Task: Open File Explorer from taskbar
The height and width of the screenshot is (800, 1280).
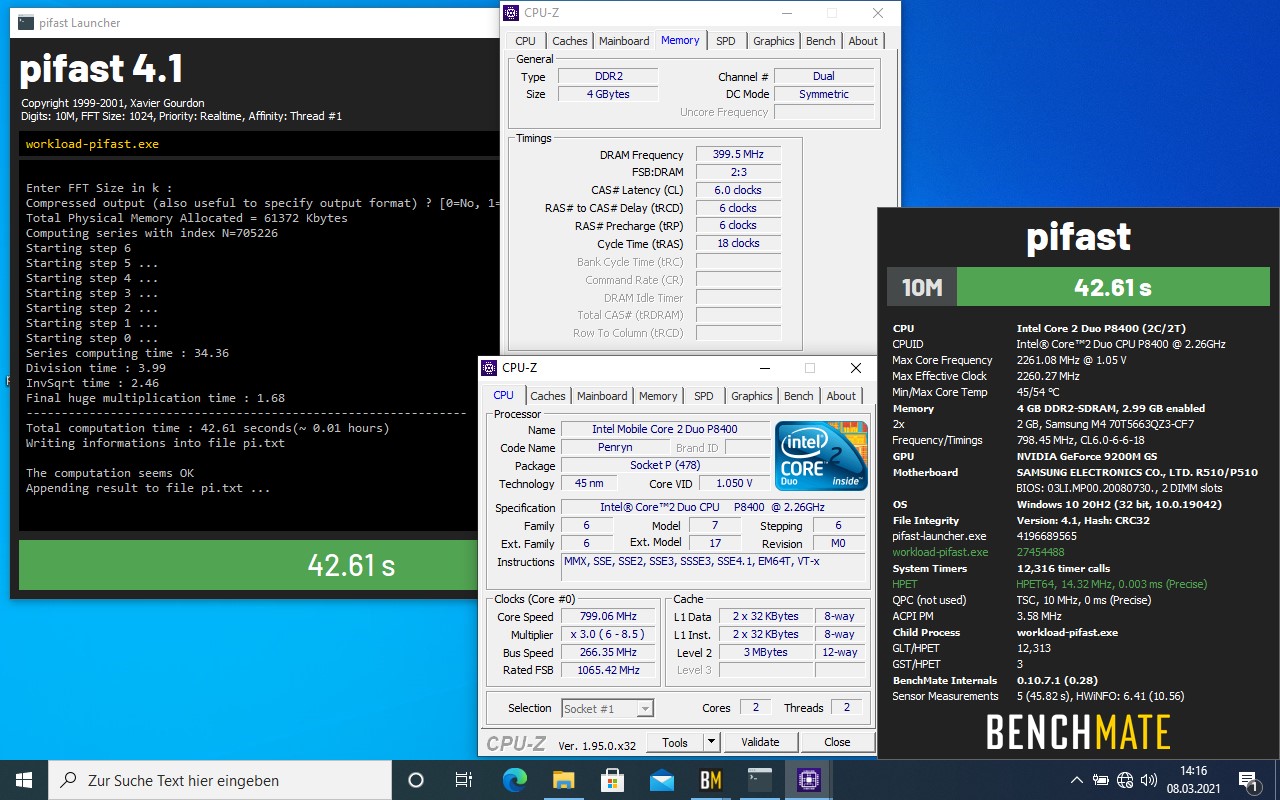Action: [564, 780]
